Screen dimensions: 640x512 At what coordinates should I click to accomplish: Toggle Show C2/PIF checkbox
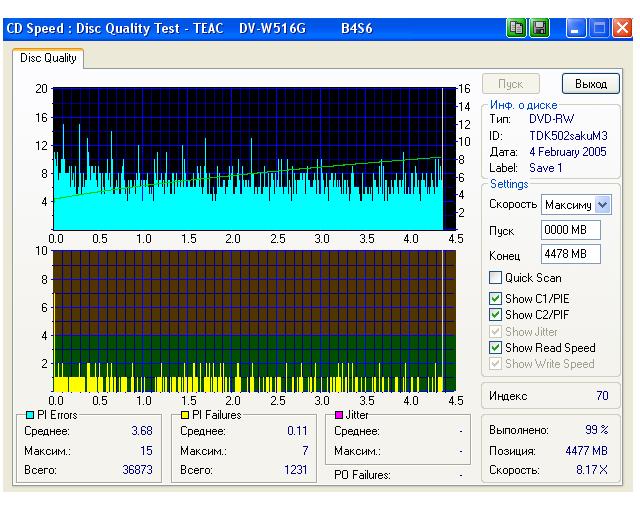(495, 315)
